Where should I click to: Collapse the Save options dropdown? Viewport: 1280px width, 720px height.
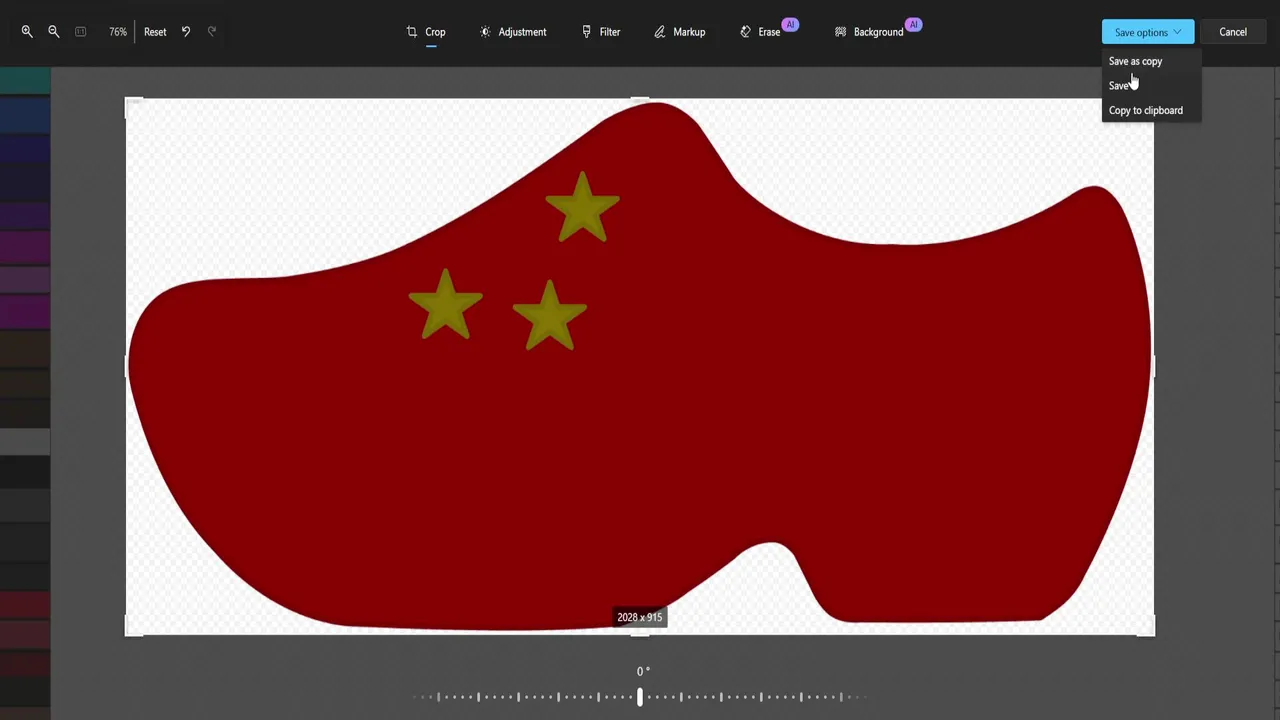(x=1148, y=32)
